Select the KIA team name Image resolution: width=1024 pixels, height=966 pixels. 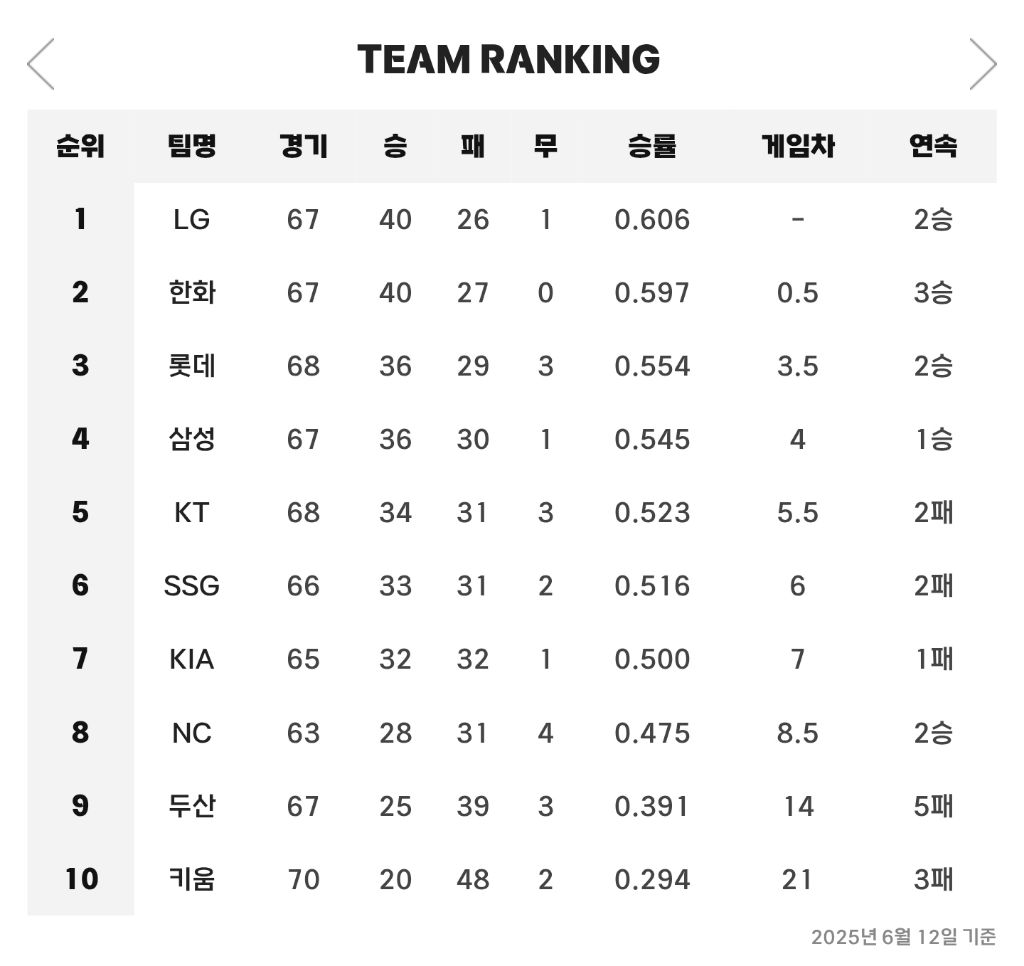point(191,659)
